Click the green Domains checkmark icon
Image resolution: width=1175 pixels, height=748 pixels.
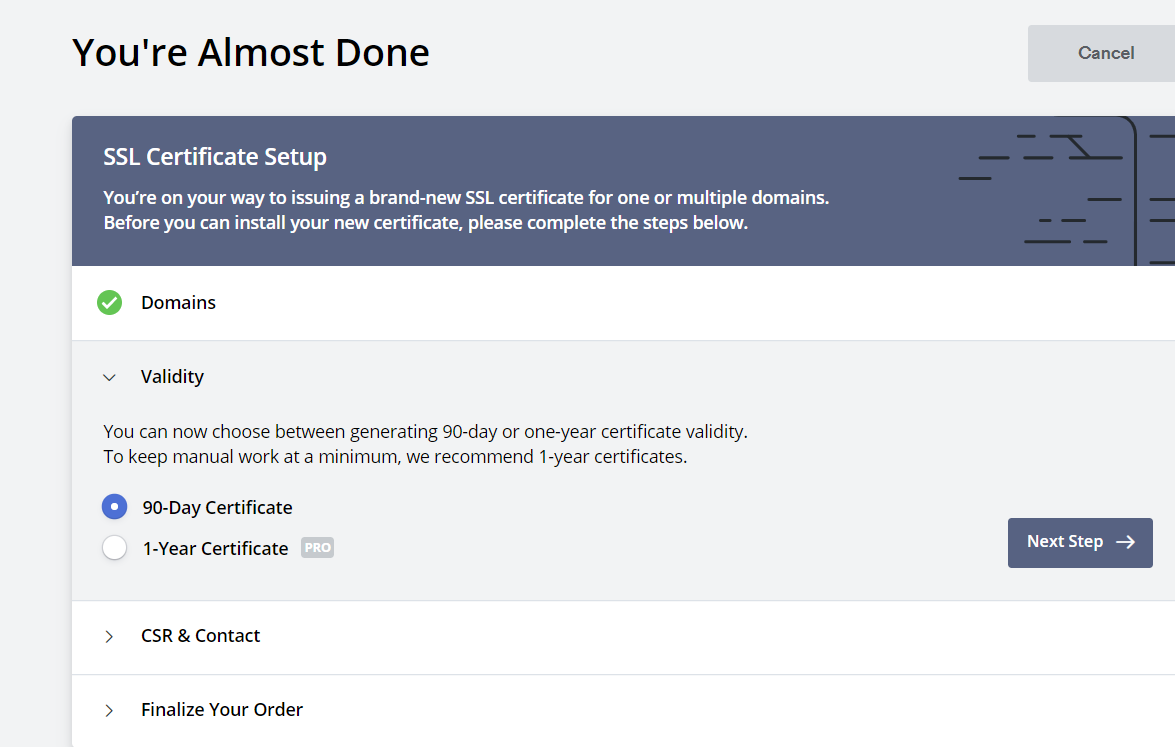click(109, 303)
